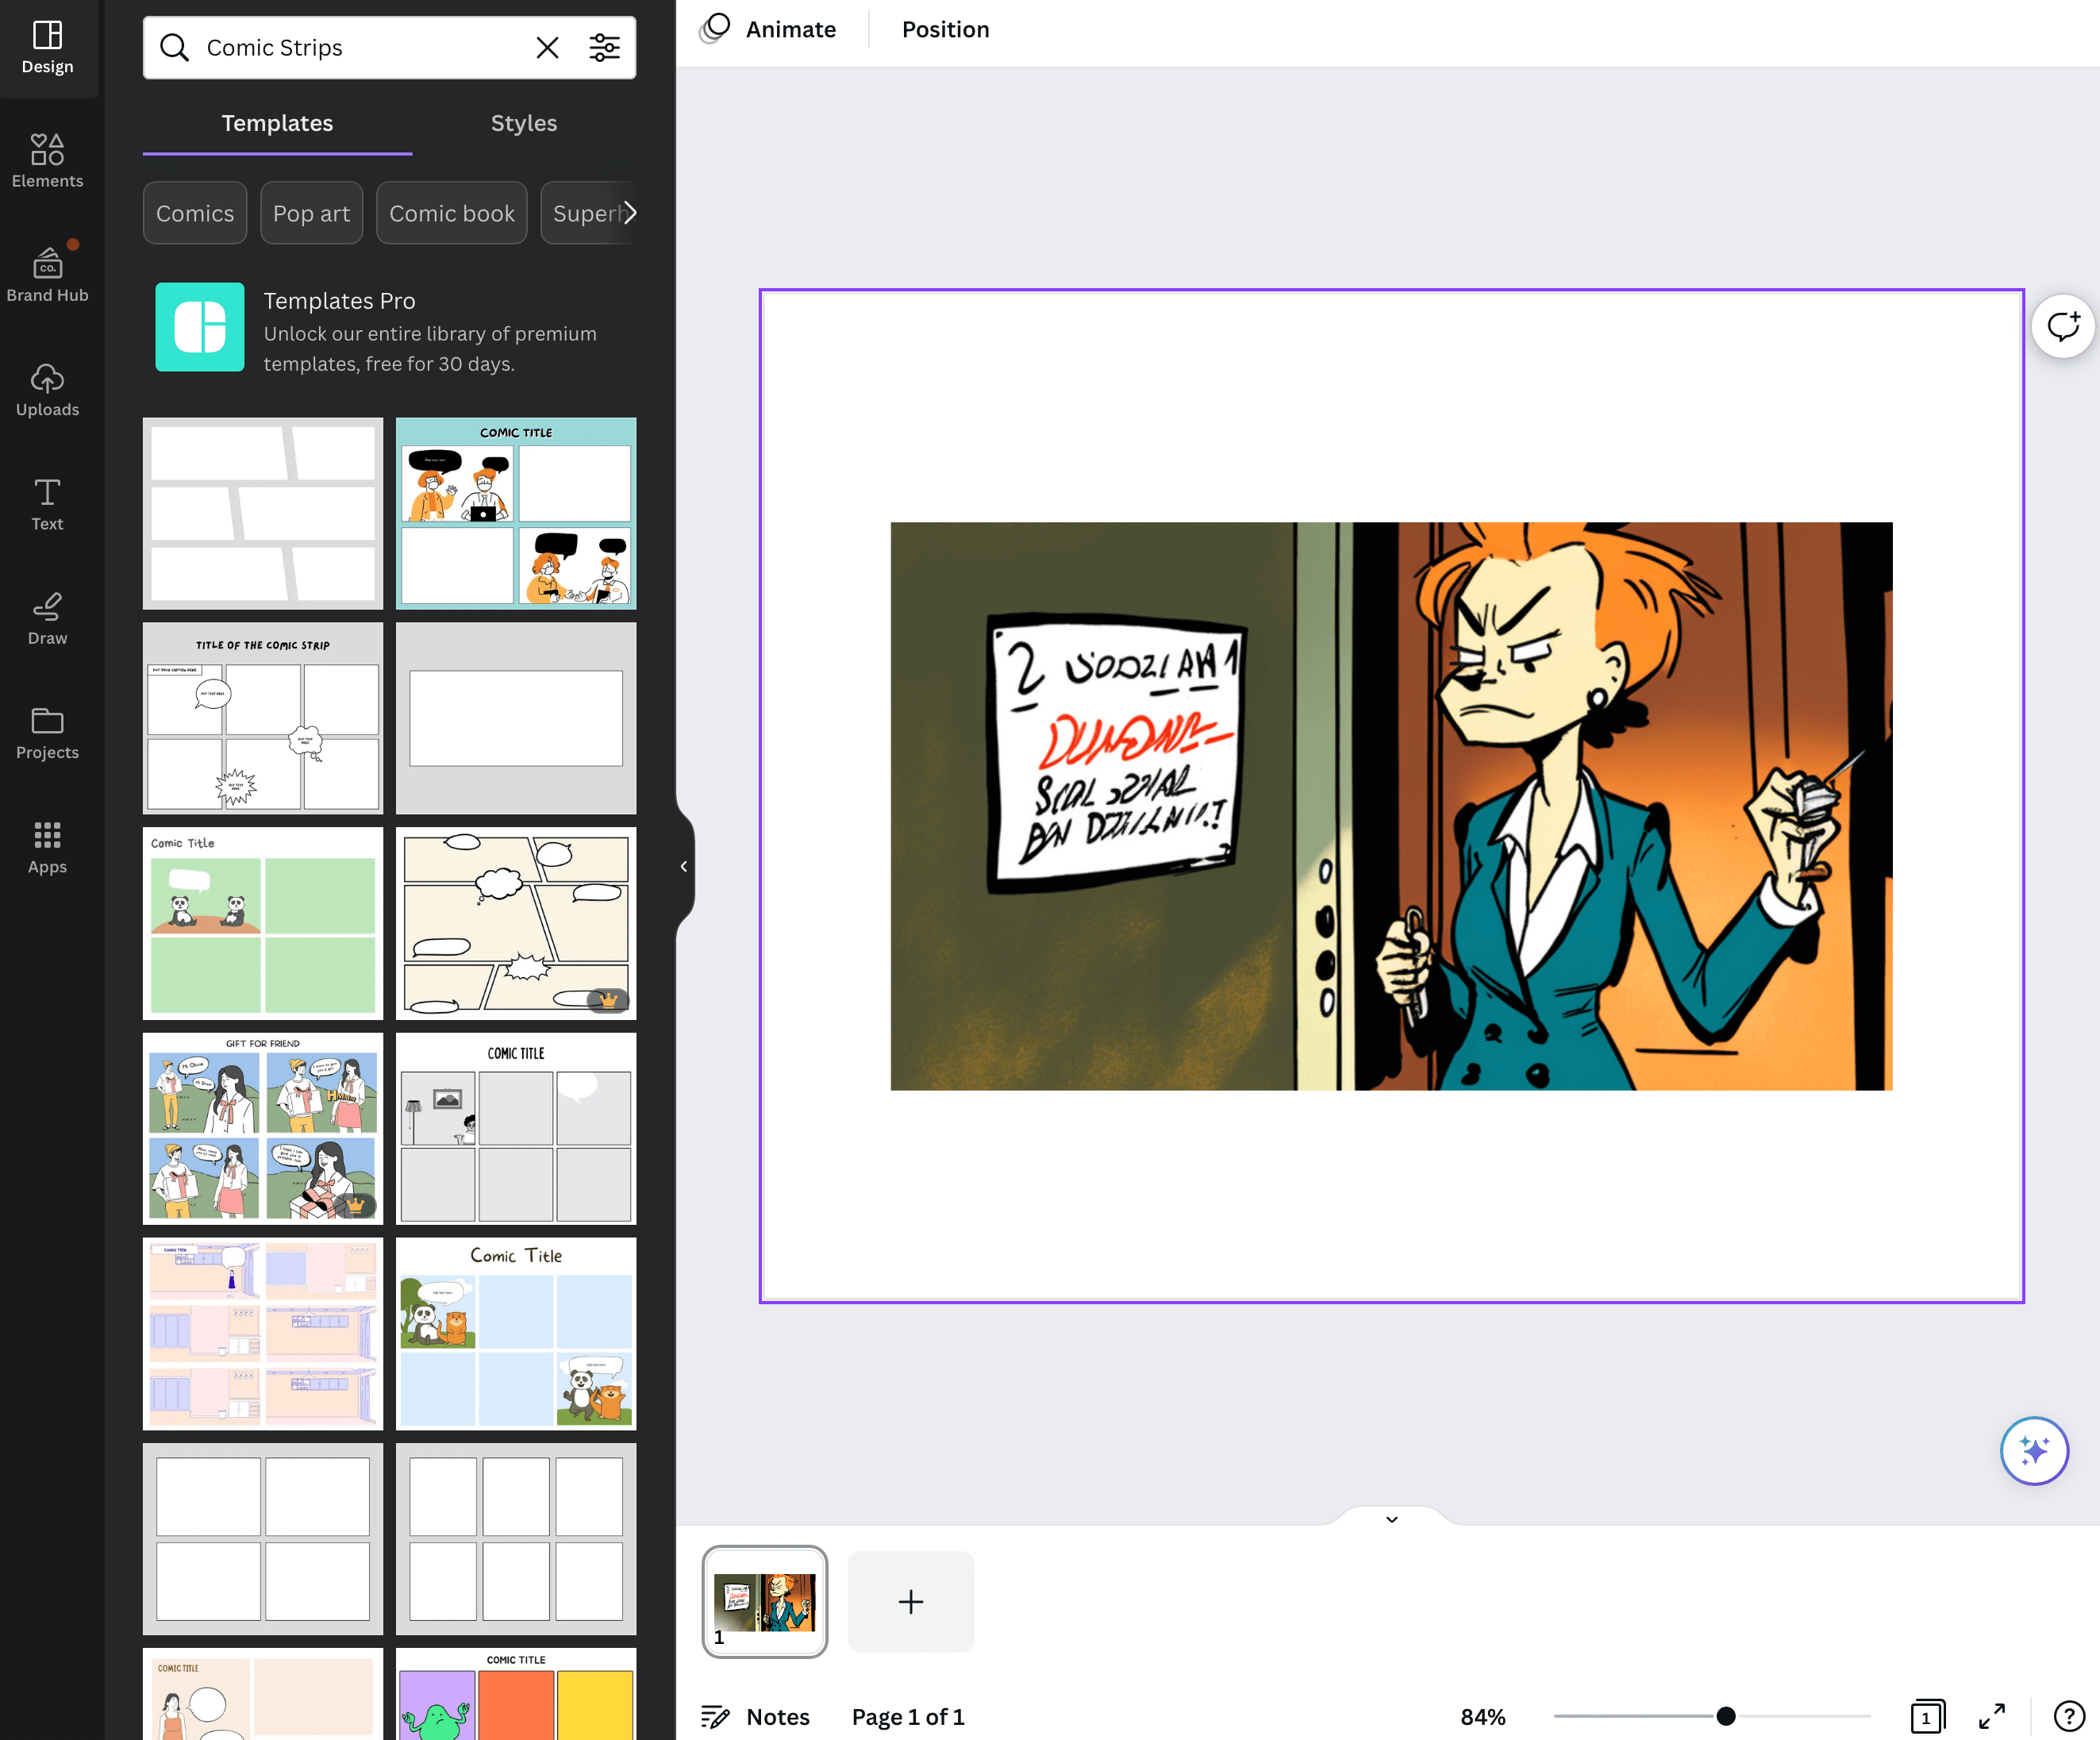Select the blank slanted-panel comic template

(263, 514)
